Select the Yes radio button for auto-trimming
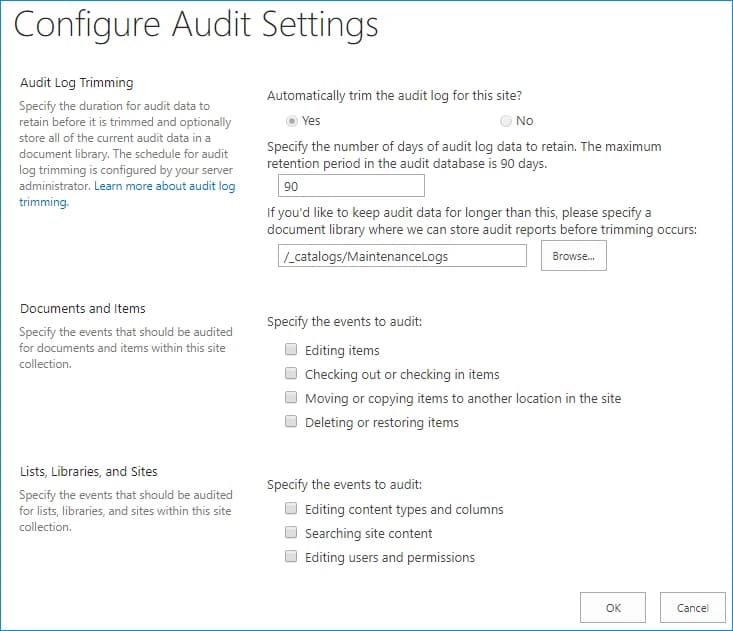The image size is (733, 631). [291, 121]
